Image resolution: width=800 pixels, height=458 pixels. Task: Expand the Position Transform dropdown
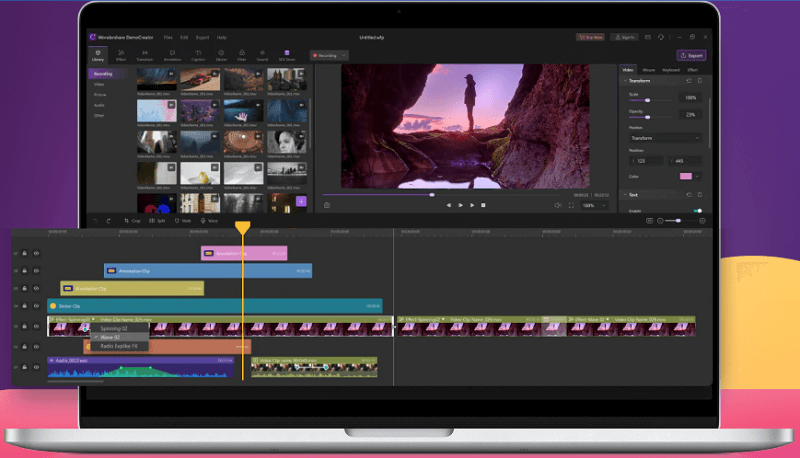[664, 137]
